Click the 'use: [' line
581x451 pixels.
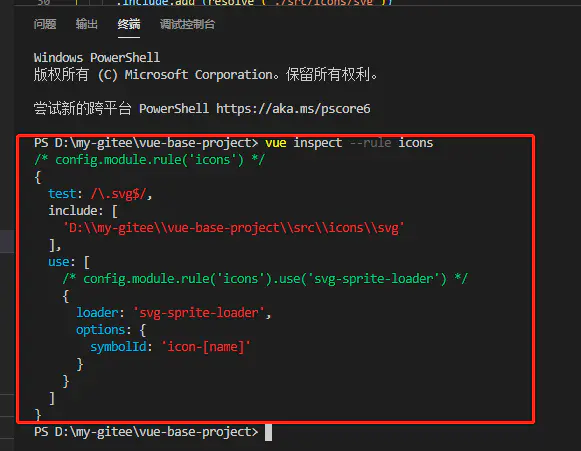point(69,262)
